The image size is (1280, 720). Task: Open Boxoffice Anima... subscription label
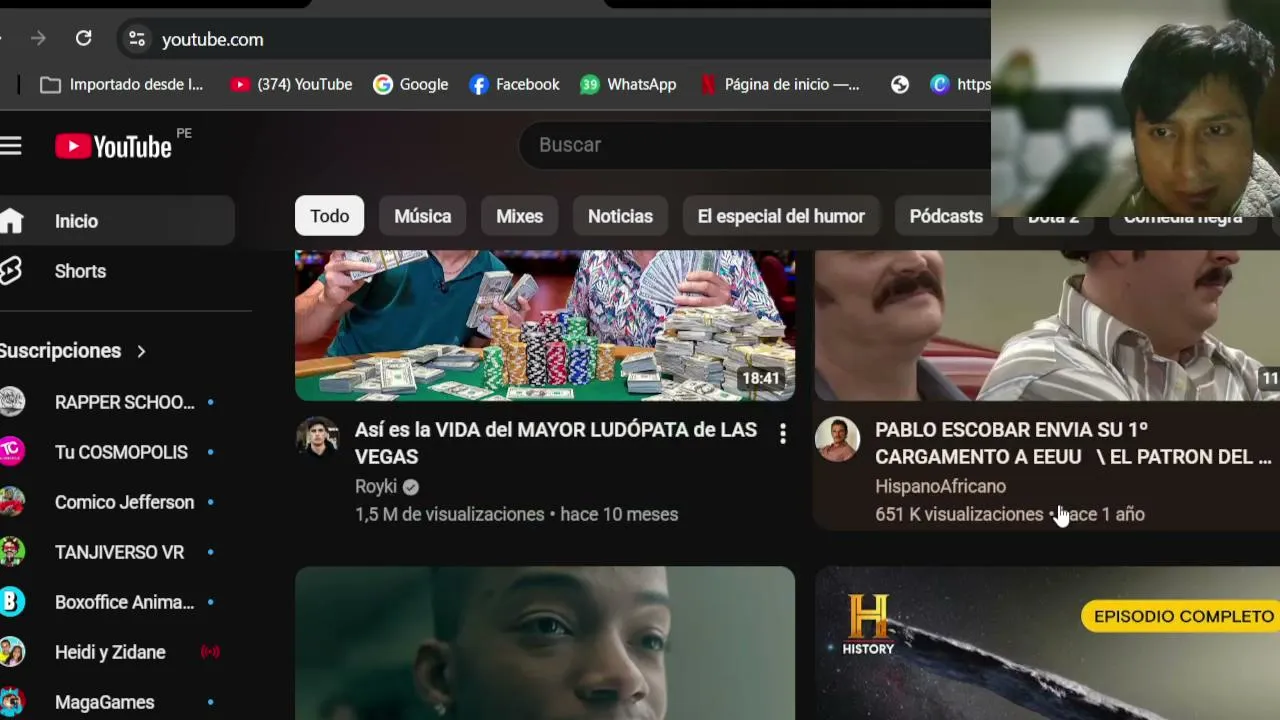coord(125,602)
